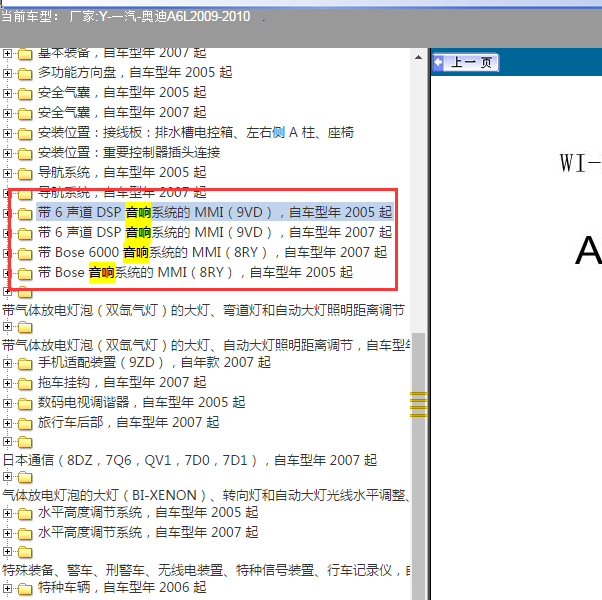The height and width of the screenshot is (600, 602).
Task: Click folder icon of 导航系统 2005 item
Action: pos(25,174)
